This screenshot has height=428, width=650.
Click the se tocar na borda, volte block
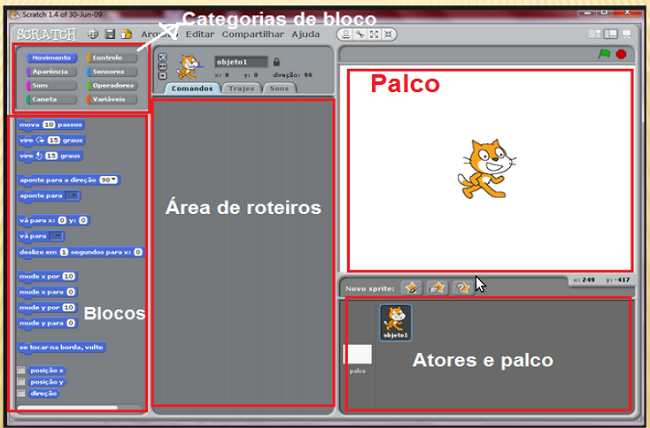61,348
